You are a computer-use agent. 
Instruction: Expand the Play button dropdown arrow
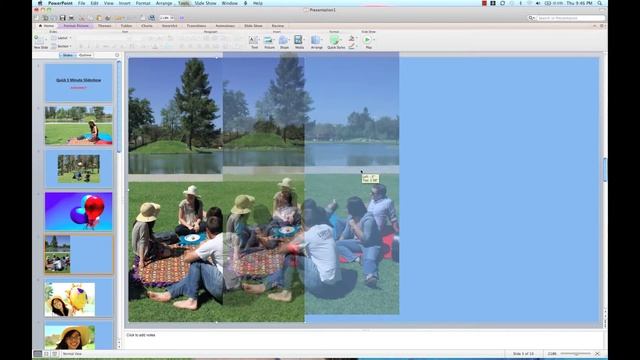374,40
